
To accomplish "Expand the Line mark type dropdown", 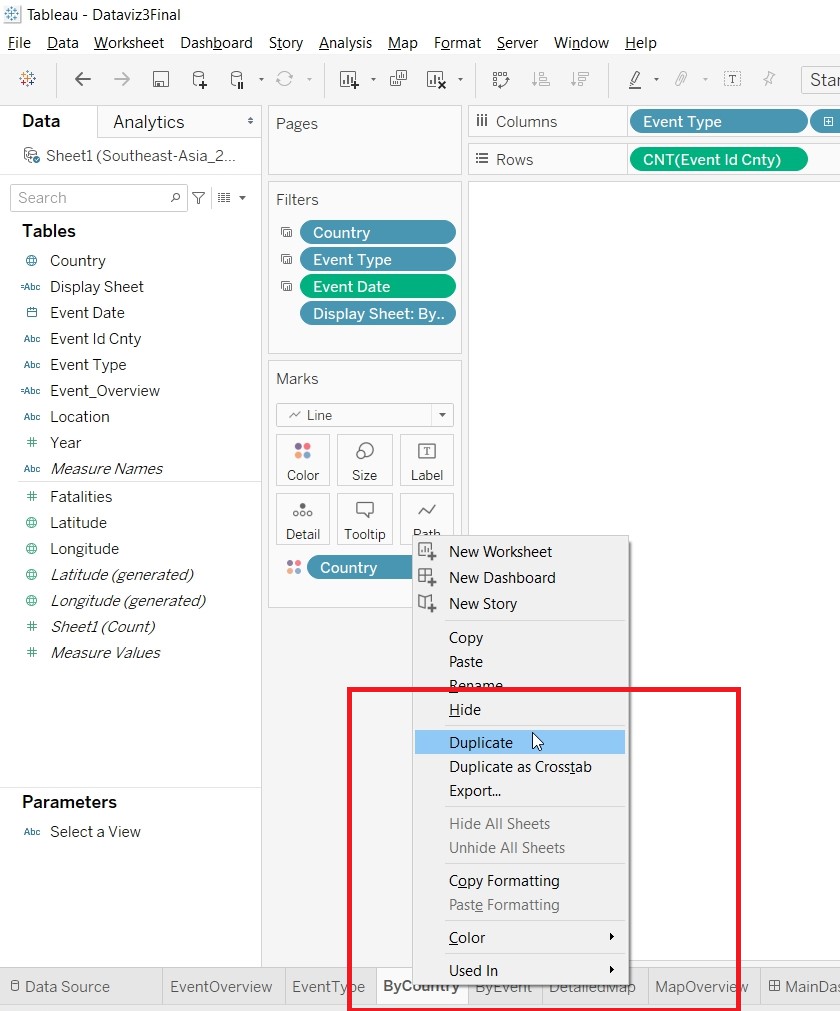I will pos(442,415).
